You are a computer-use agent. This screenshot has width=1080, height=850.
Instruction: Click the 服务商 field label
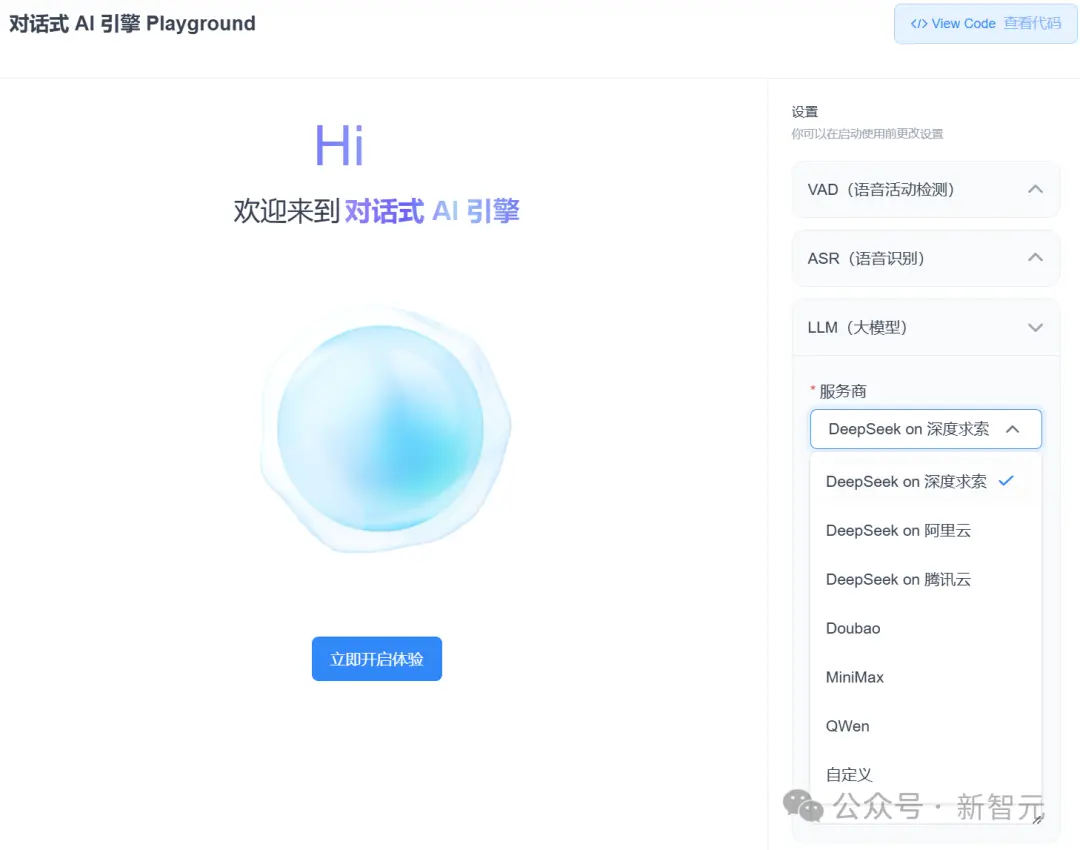(842, 391)
